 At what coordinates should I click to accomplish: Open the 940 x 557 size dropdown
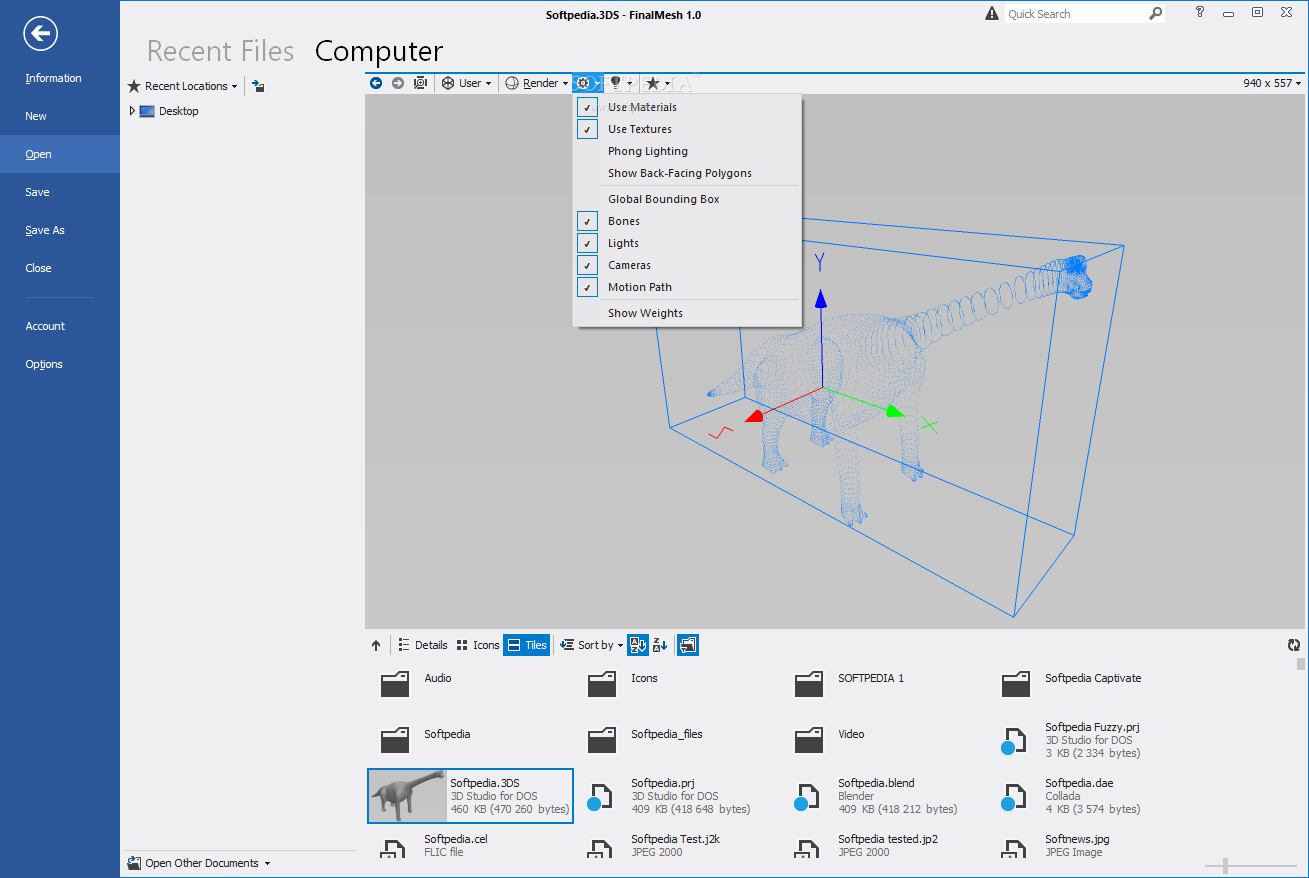[1273, 83]
